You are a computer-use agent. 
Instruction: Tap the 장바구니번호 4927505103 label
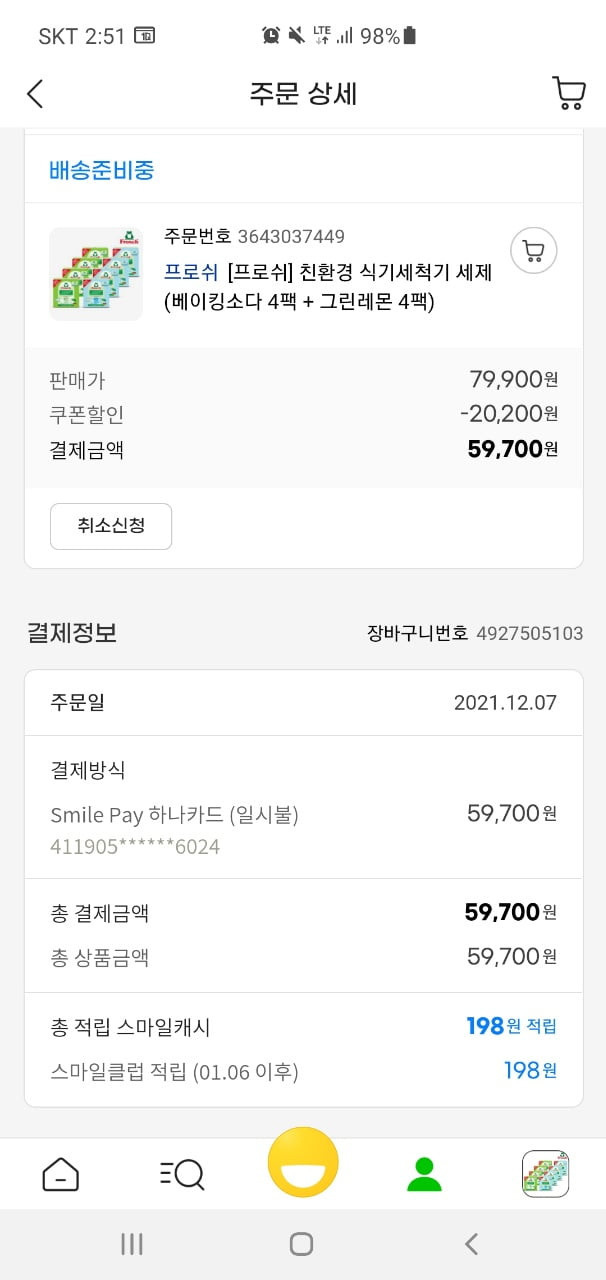[475, 634]
